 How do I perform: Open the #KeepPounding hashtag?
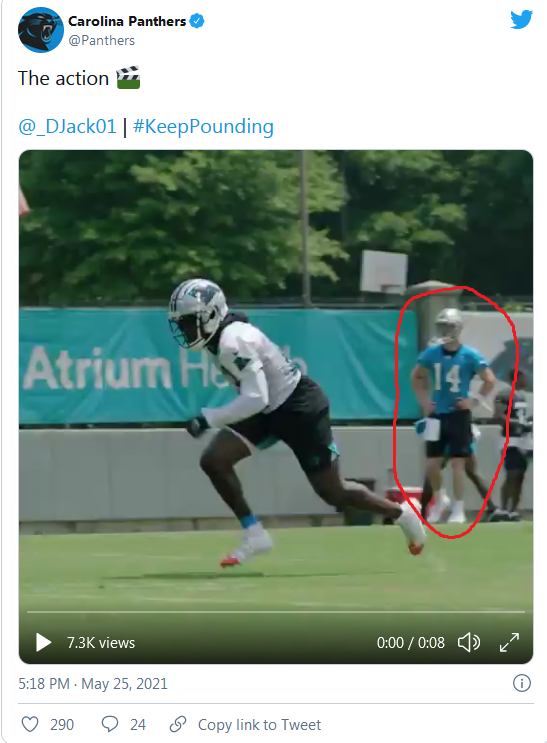[203, 127]
